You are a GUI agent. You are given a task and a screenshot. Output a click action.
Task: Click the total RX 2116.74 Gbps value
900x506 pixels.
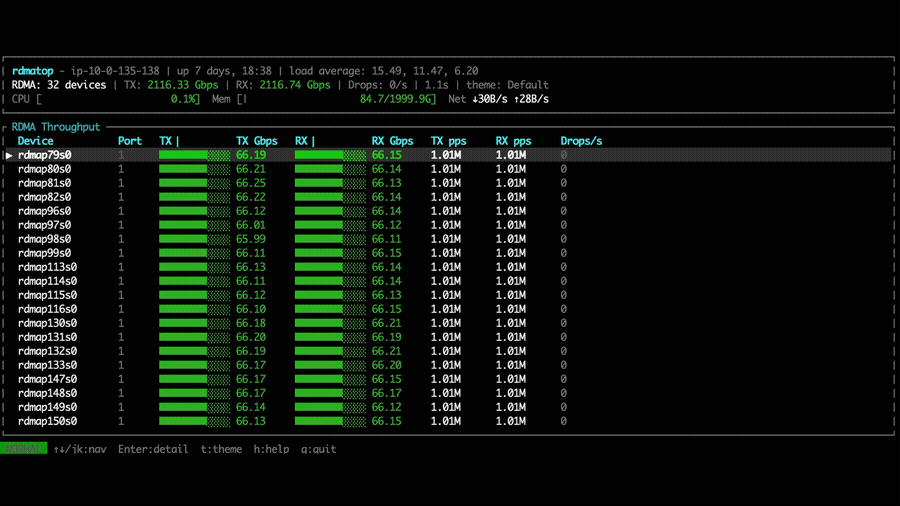click(295, 85)
